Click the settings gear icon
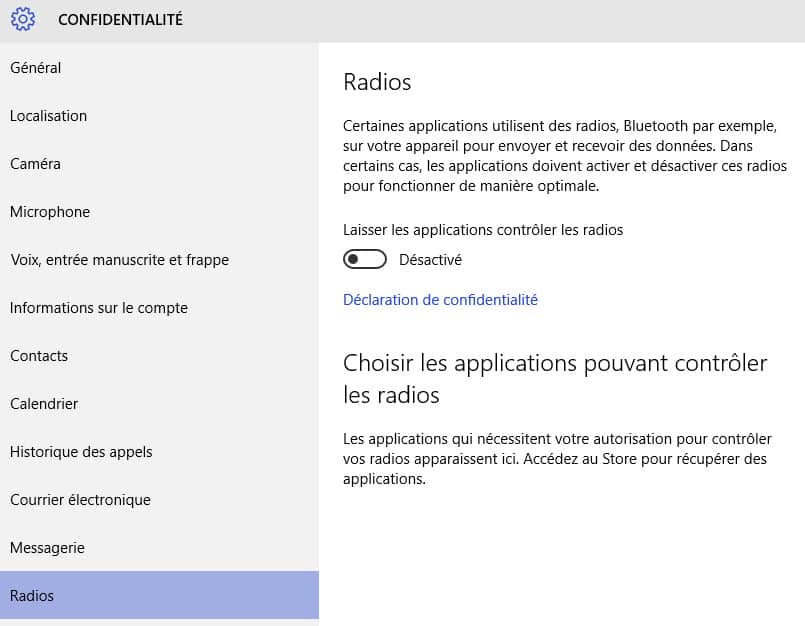 (23, 20)
